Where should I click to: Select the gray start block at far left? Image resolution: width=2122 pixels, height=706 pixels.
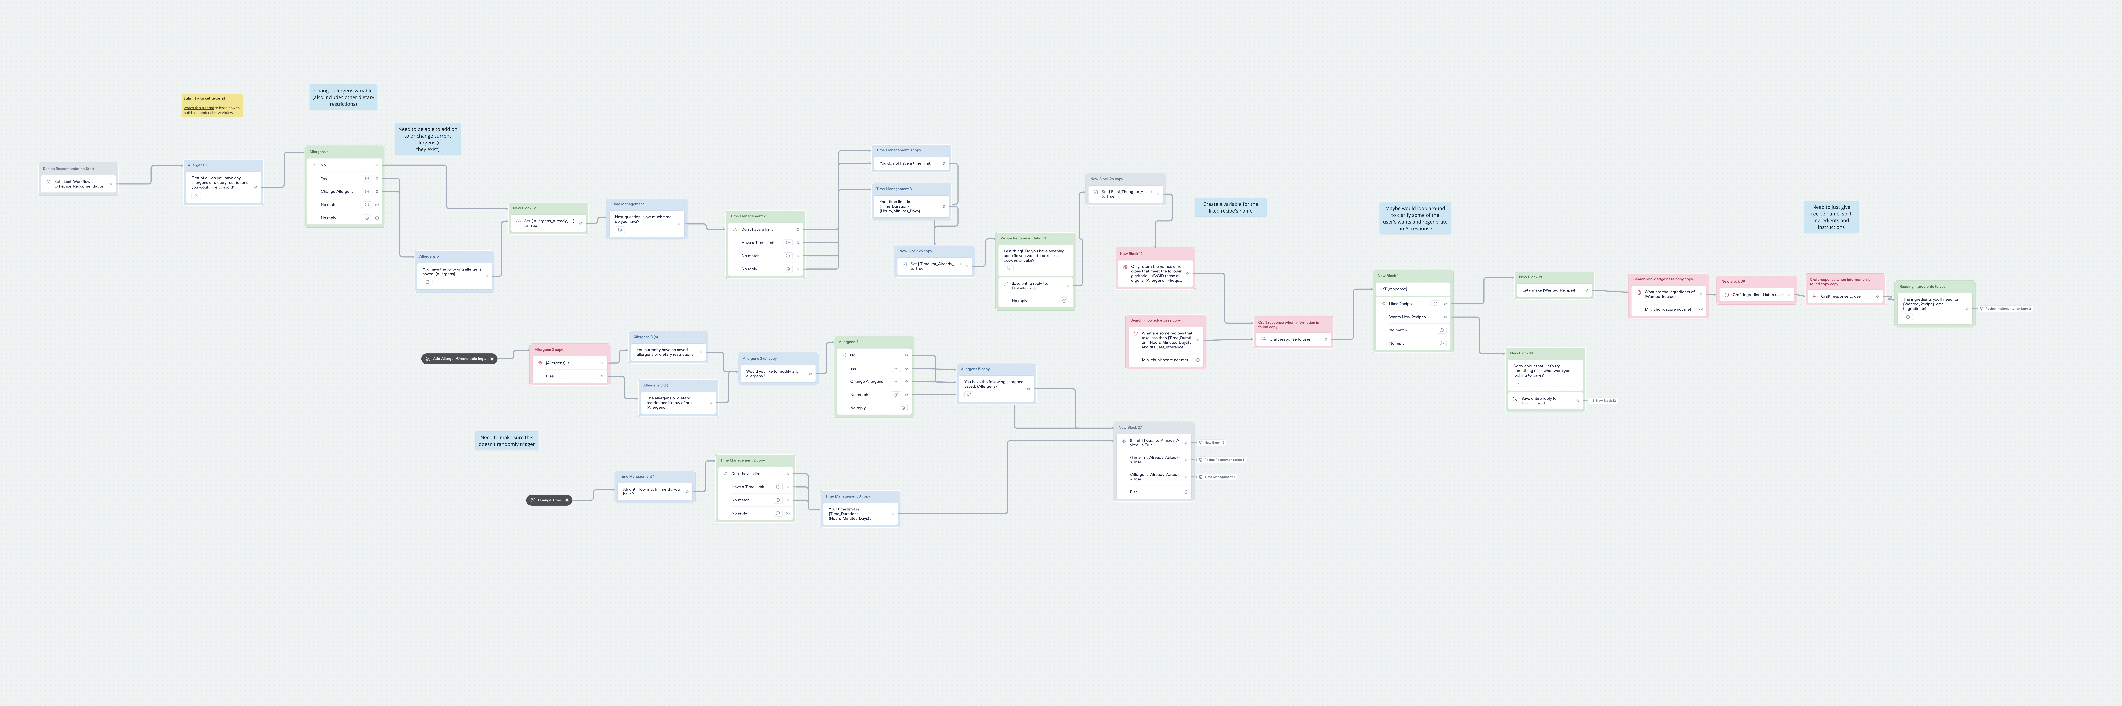[x=79, y=178]
